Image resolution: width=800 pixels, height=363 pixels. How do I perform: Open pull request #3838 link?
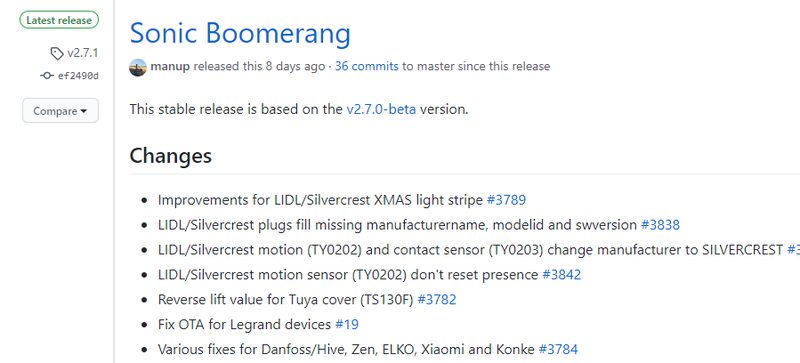(x=660, y=225)
